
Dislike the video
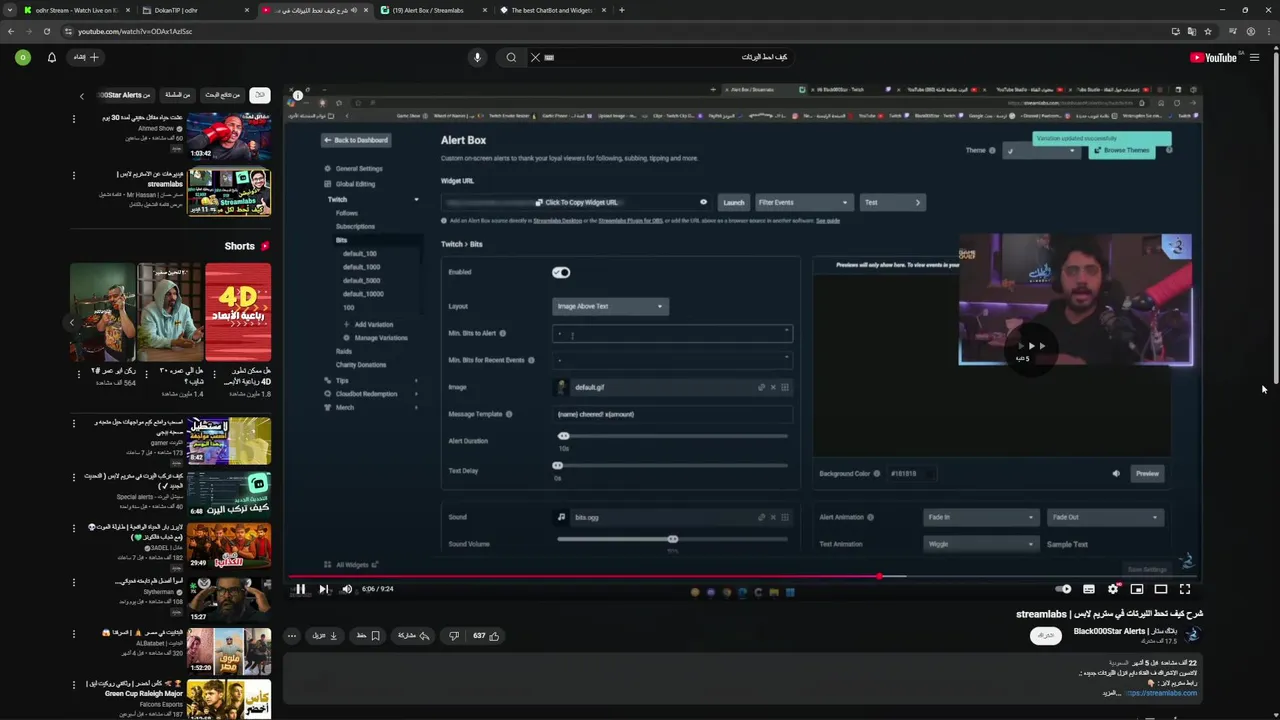(453, 635)
